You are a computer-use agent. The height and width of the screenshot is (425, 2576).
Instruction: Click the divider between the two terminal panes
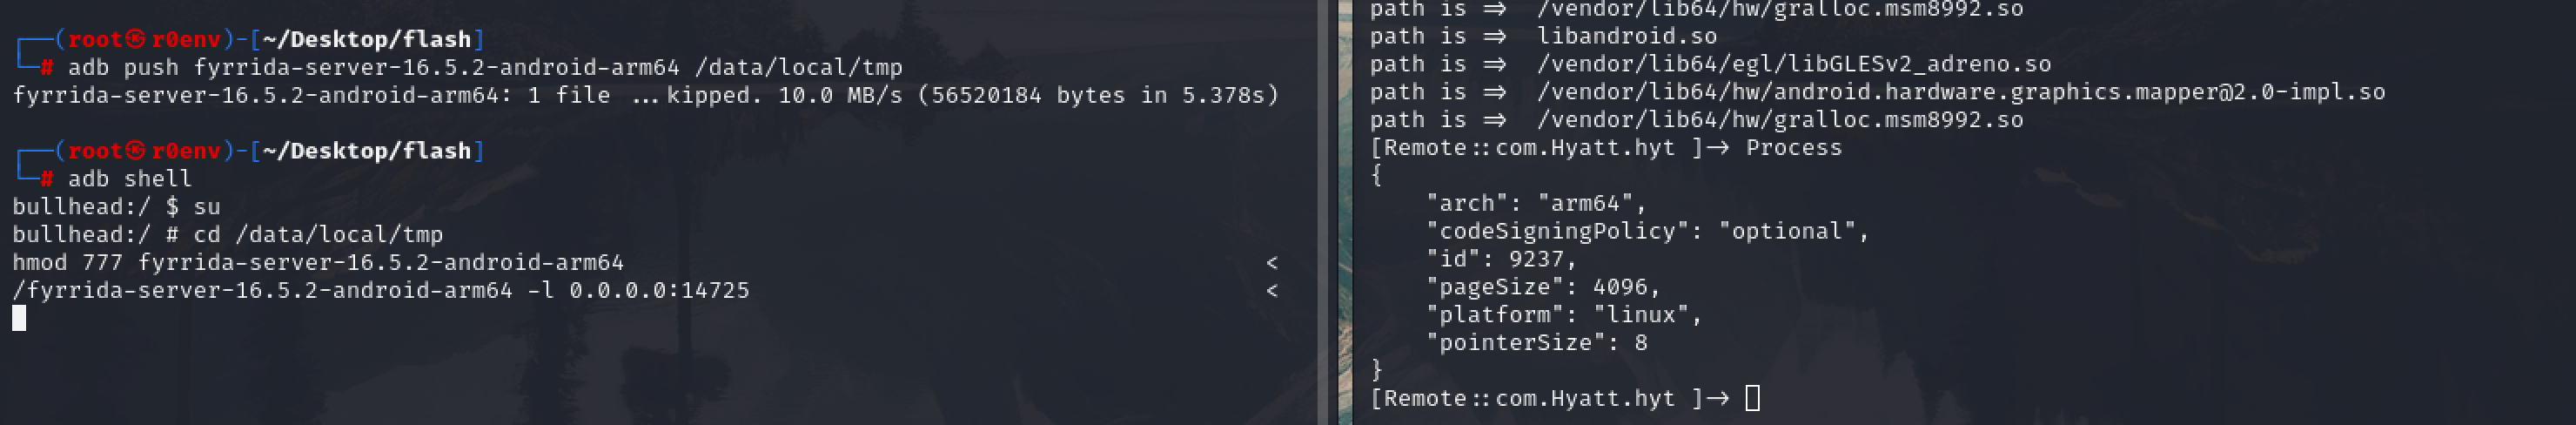tap(1323, 212)
